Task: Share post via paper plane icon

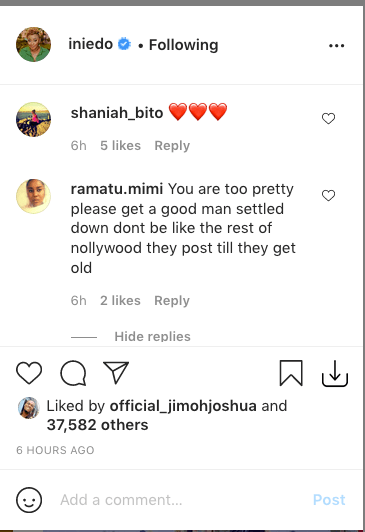Action: click(x=116, y=373)
